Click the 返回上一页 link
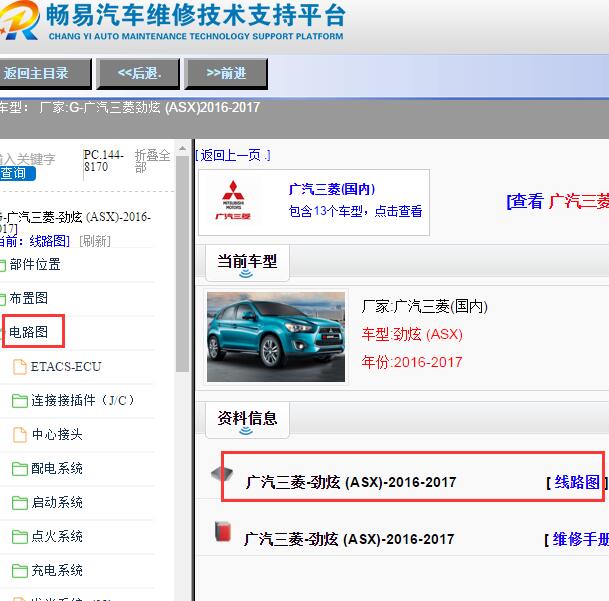The width and height of the screenshot is (609, 601). click(232, 155)
